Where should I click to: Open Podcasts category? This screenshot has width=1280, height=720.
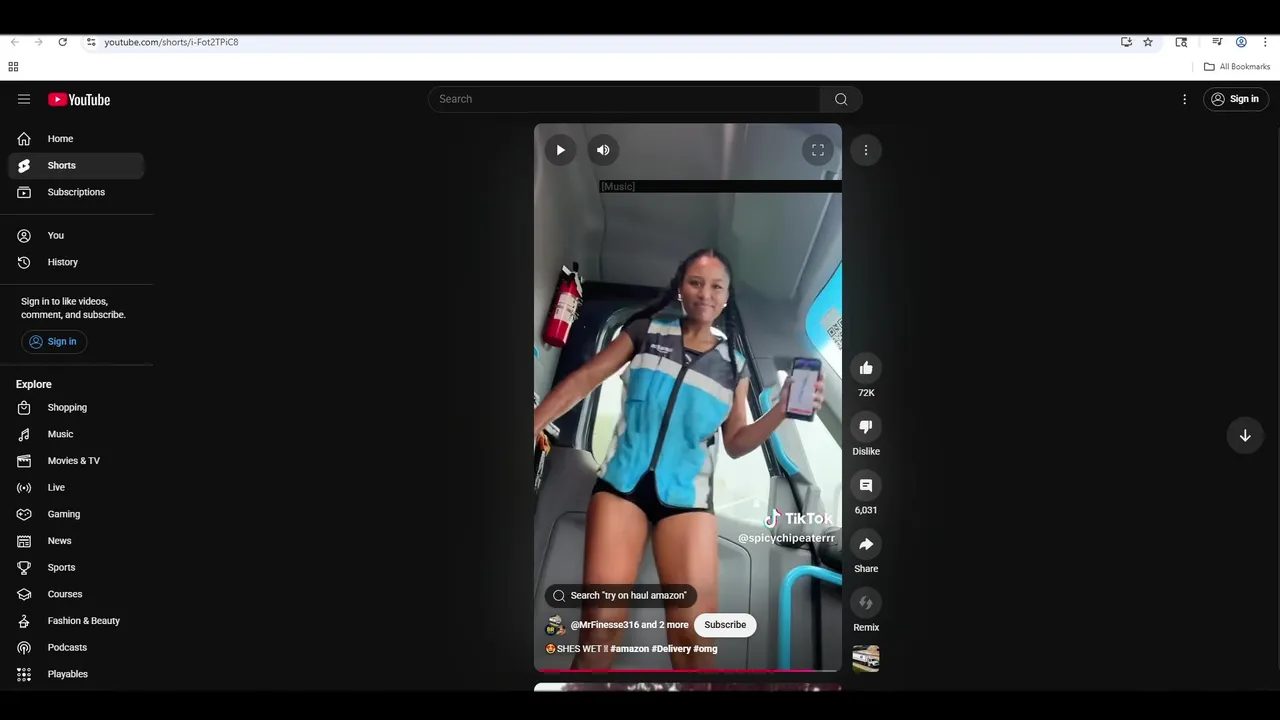pyautogui.click(x=76, y=647)
